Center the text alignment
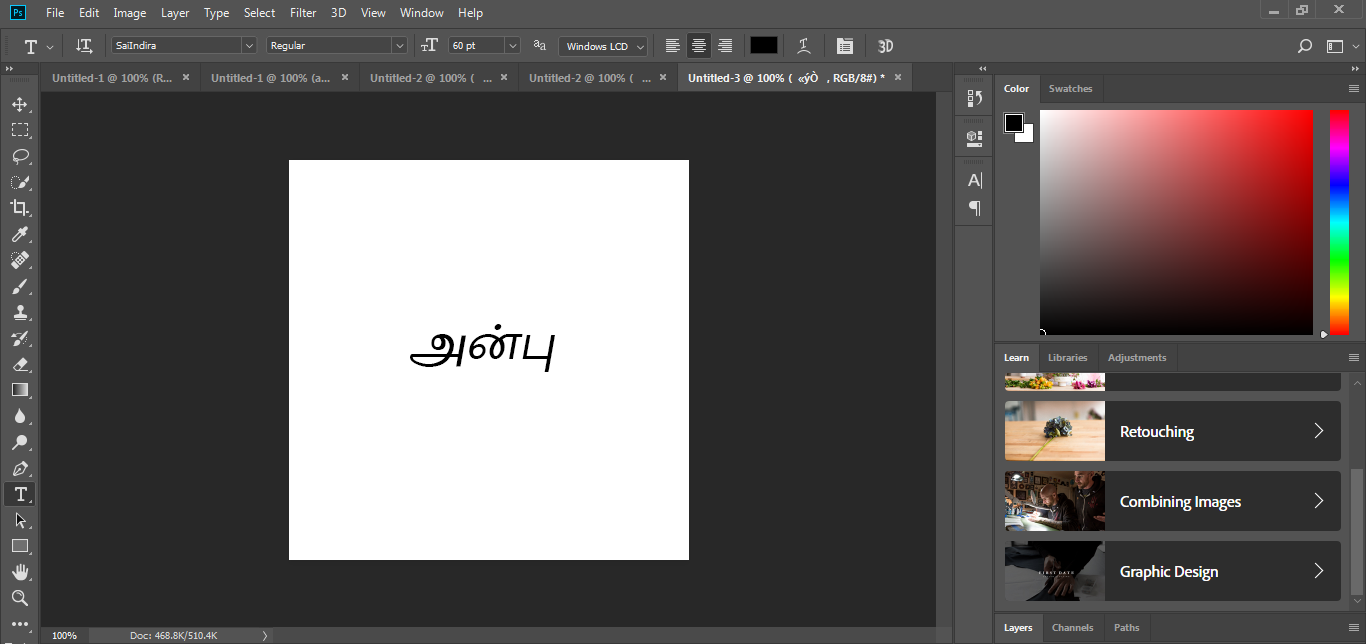This screenshot has width=1366, height=644. coord(699,45)
